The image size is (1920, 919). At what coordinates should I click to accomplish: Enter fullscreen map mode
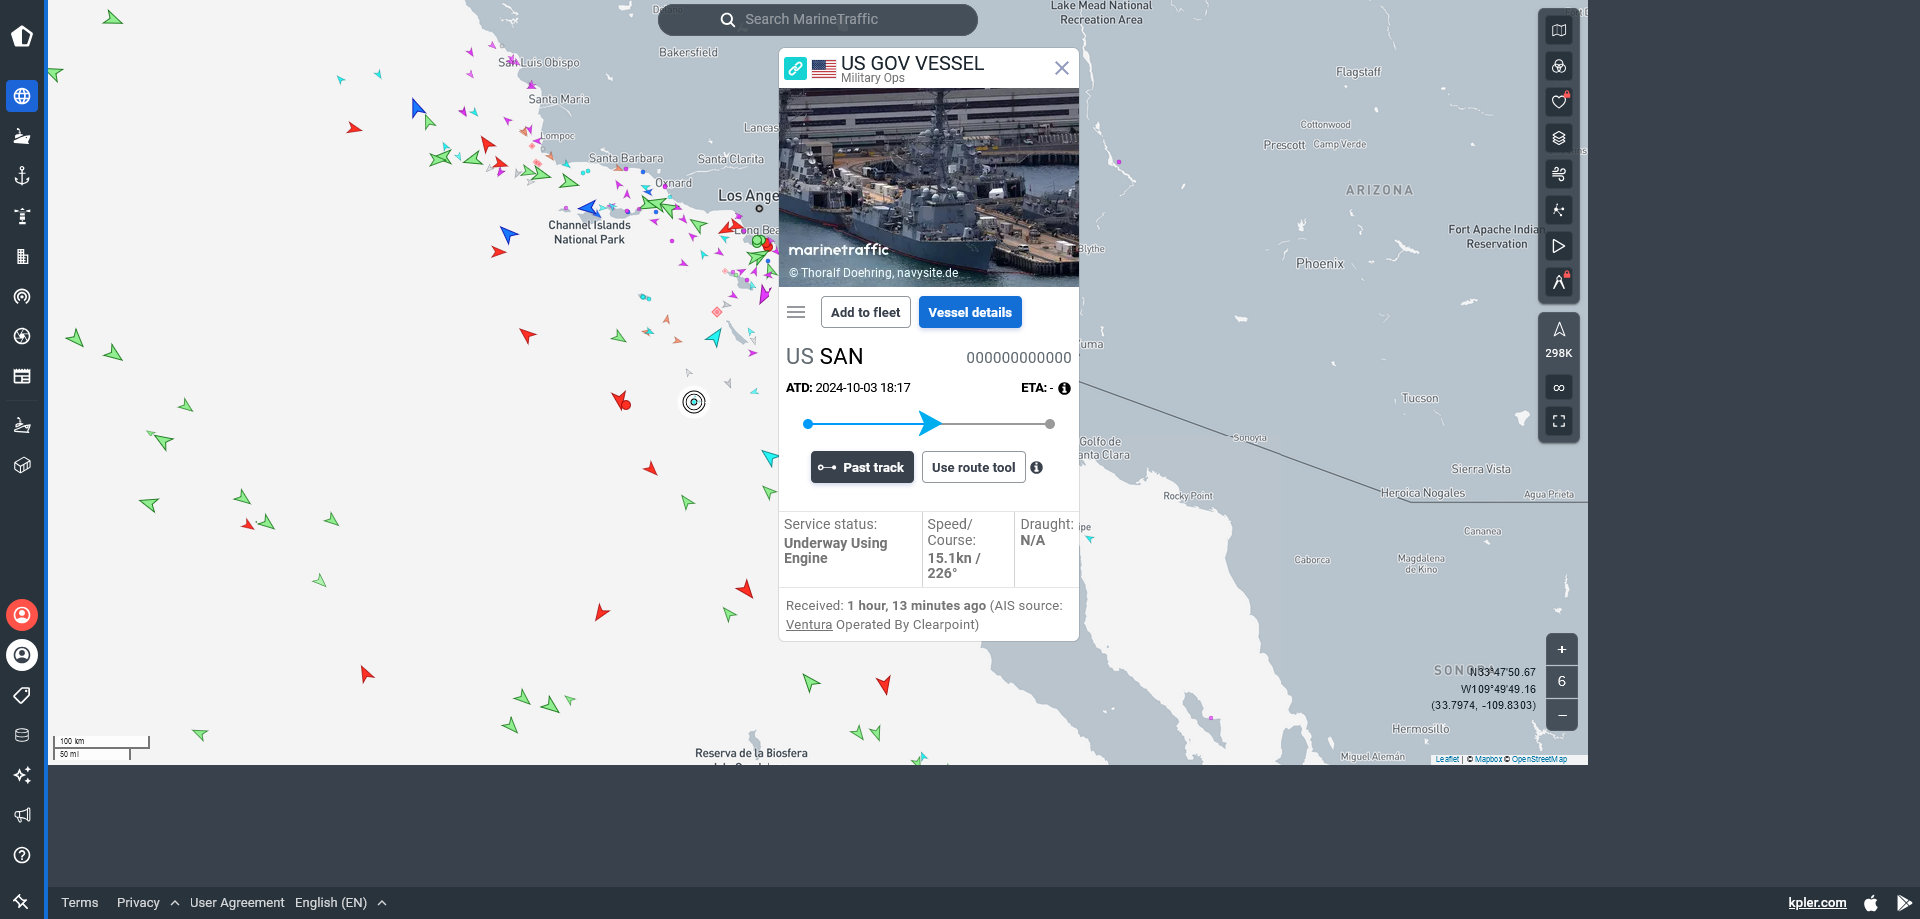[1559, 421]
